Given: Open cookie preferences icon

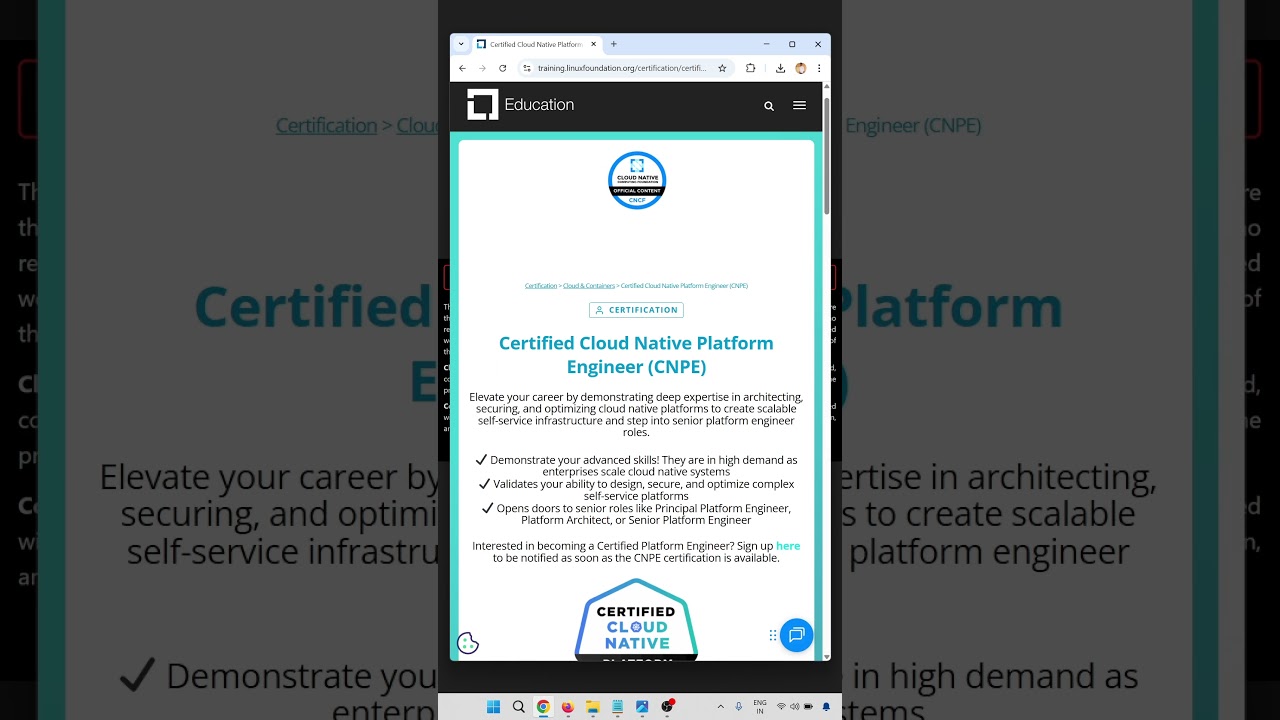Looking at the screenshot, I should pos(468,644).
